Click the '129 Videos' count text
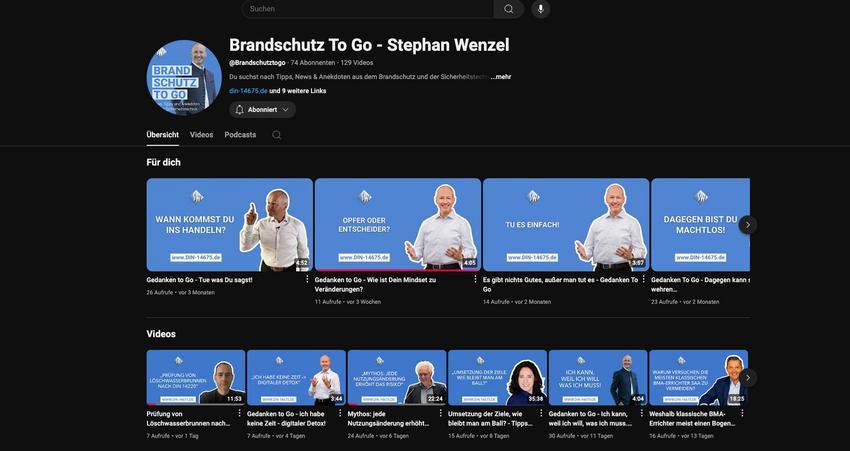The image size is (850, 451). click(357, 63)
